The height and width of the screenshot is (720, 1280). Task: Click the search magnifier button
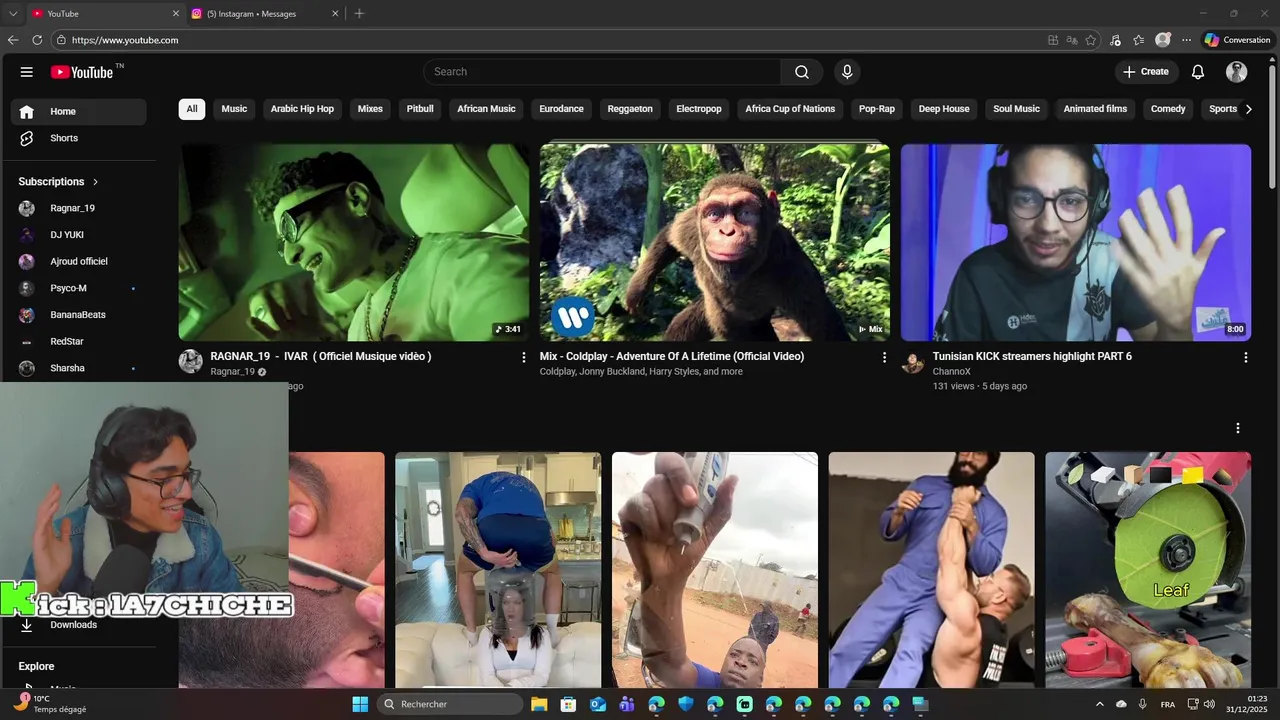(802, 72)
